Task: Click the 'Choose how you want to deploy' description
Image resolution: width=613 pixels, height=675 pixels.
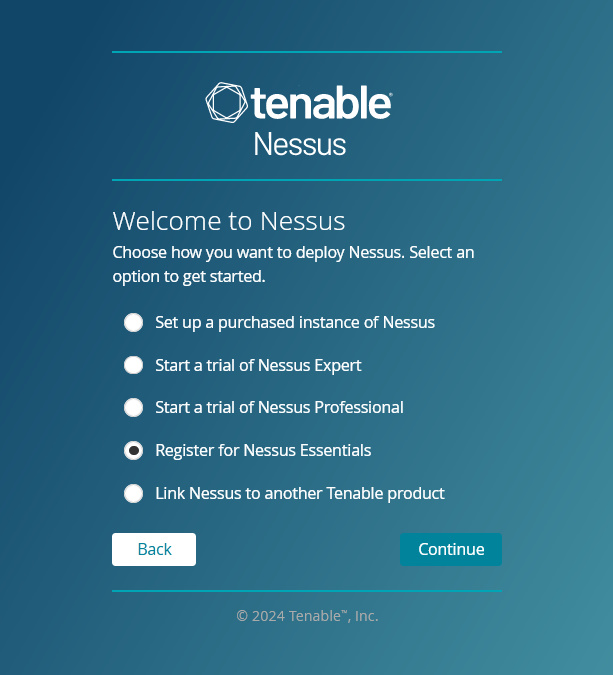Action: click(293, 264)
